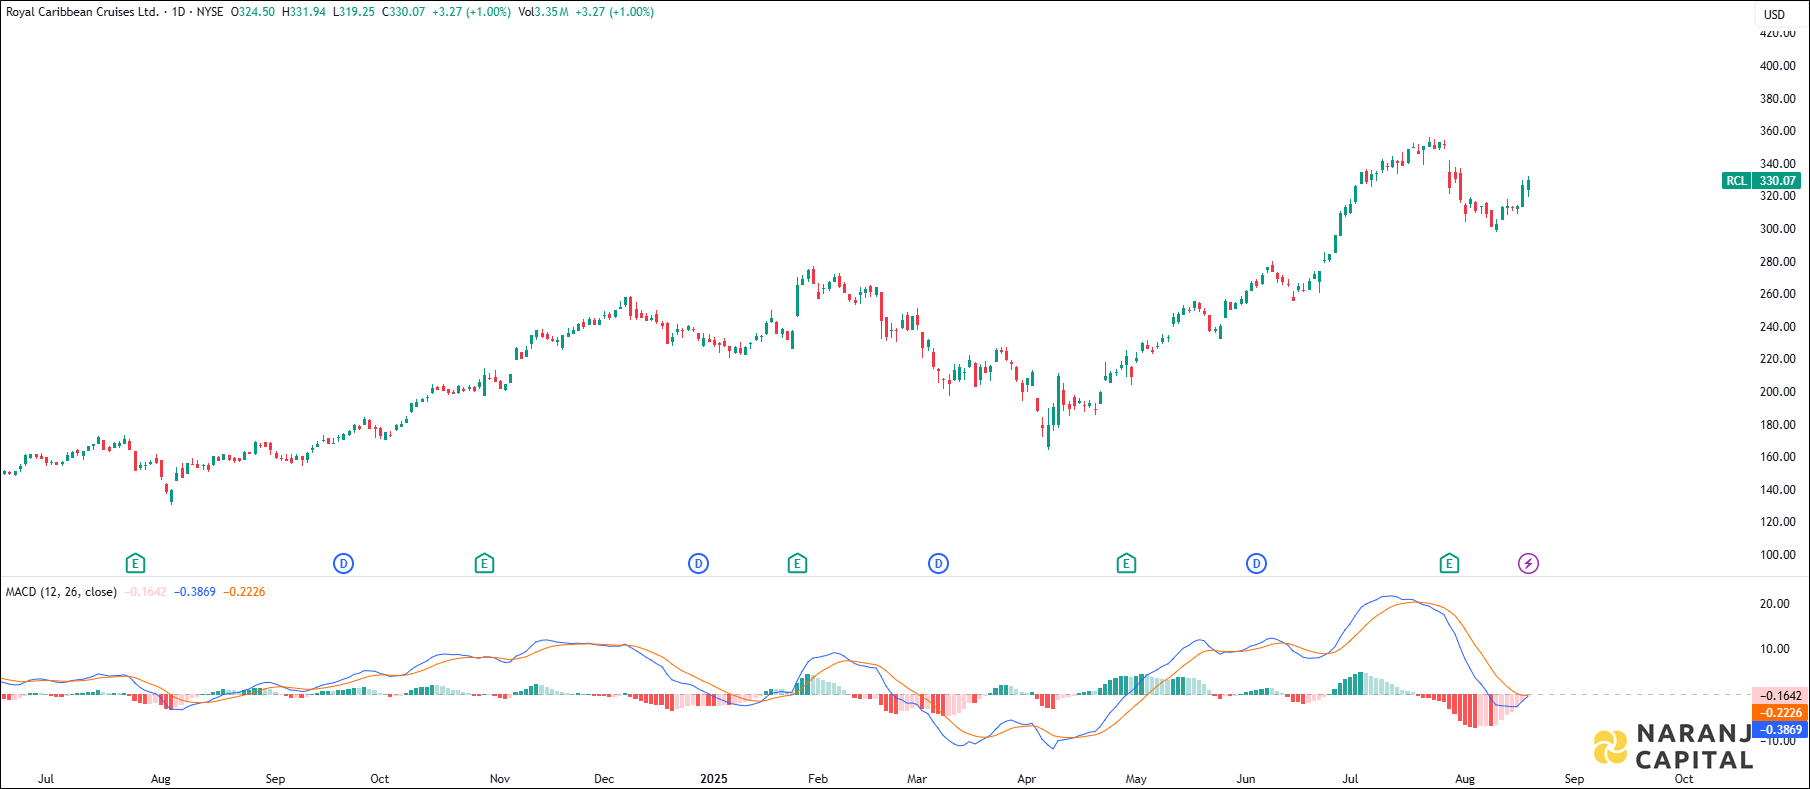The height and width of the screenshot is (789, 1810).
Task: Click the 330.07 last price label
Action: pyautogui.click(x=1778, y=181)
